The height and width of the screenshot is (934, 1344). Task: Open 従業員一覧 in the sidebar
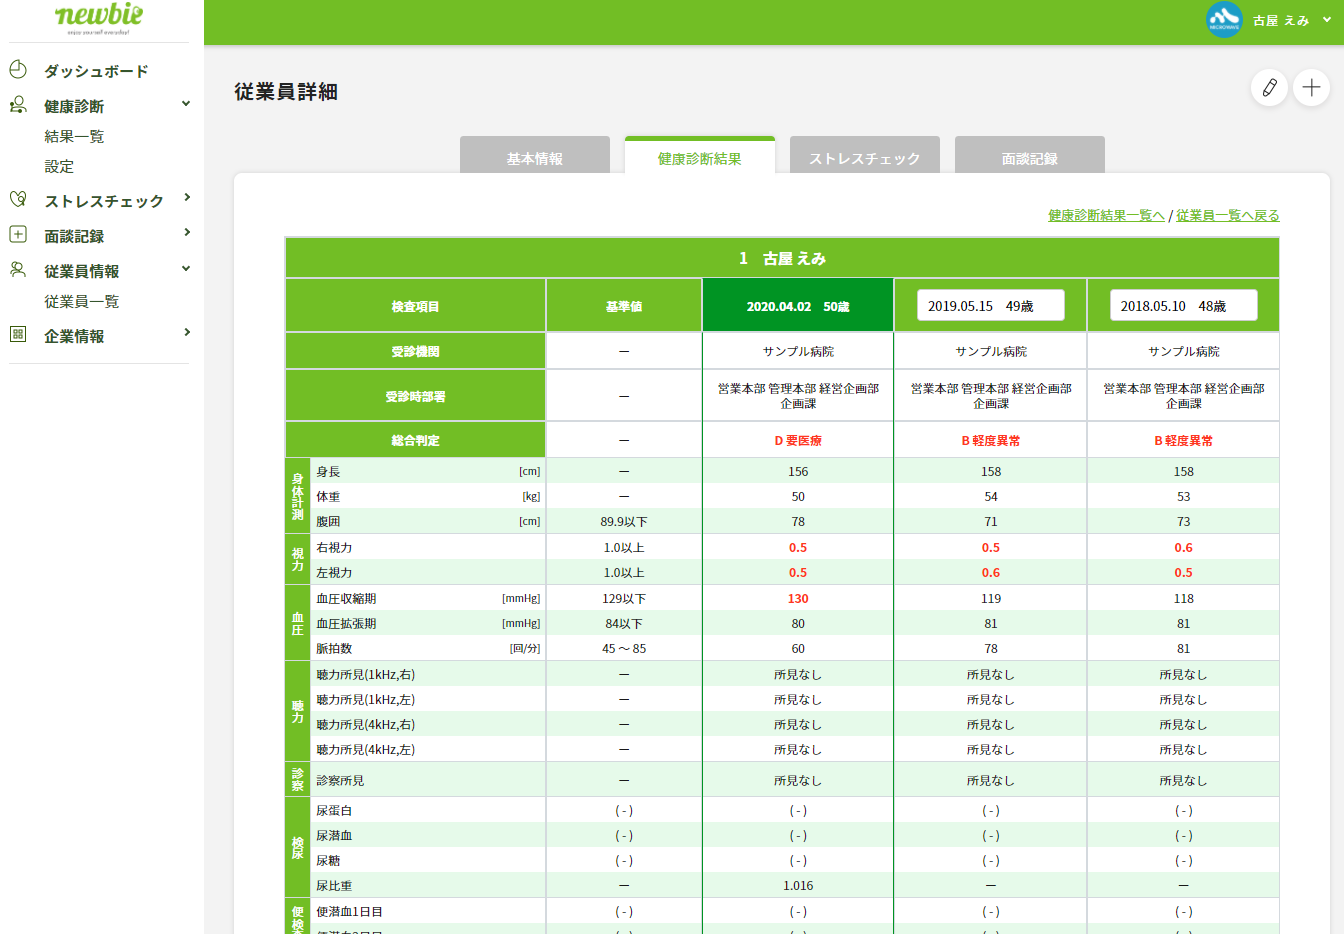81,301
